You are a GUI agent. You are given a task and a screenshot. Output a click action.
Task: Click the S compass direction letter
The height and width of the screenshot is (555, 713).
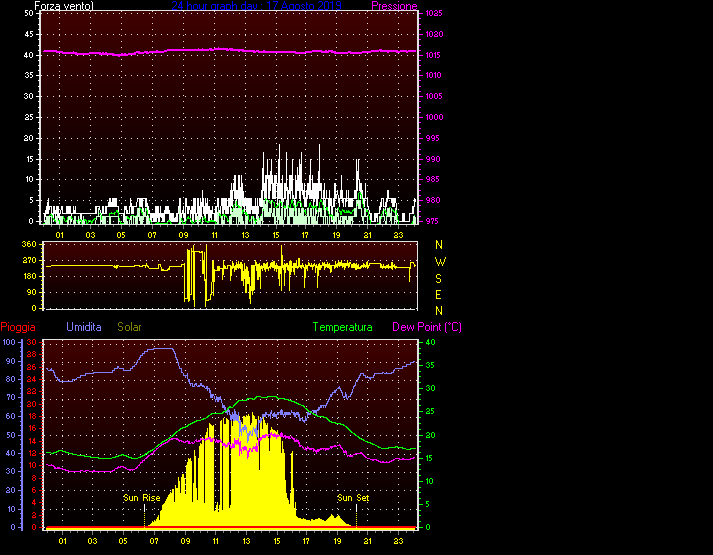[x=439, y=278]
